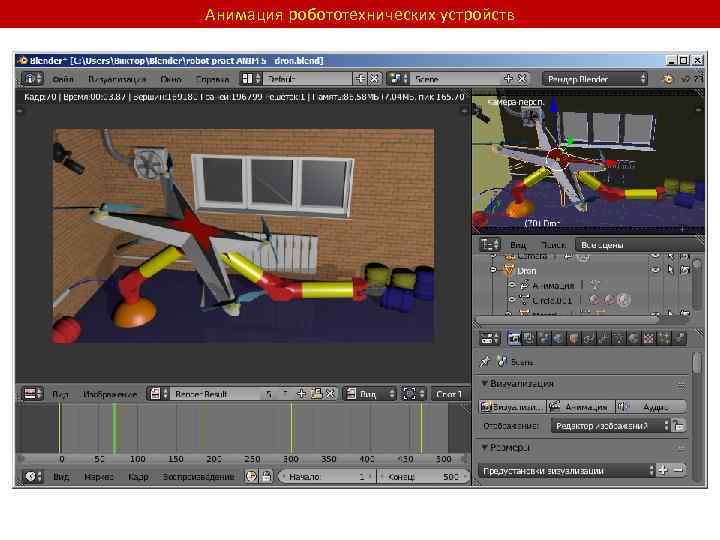Screen dimensions: 720x540
Task: Open the Визуализация menu in the top bar
Action: tap(117, 79)
